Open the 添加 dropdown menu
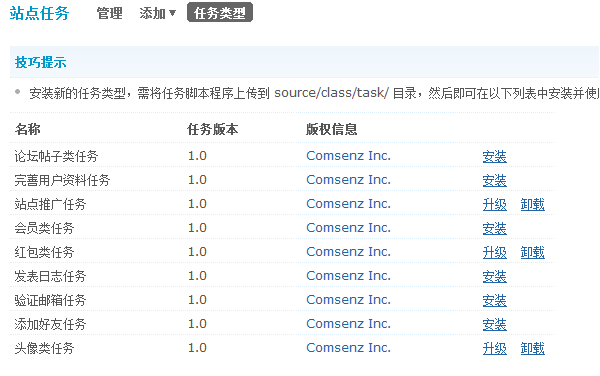Screen dimensions: 600x376 tap(157, 13)
